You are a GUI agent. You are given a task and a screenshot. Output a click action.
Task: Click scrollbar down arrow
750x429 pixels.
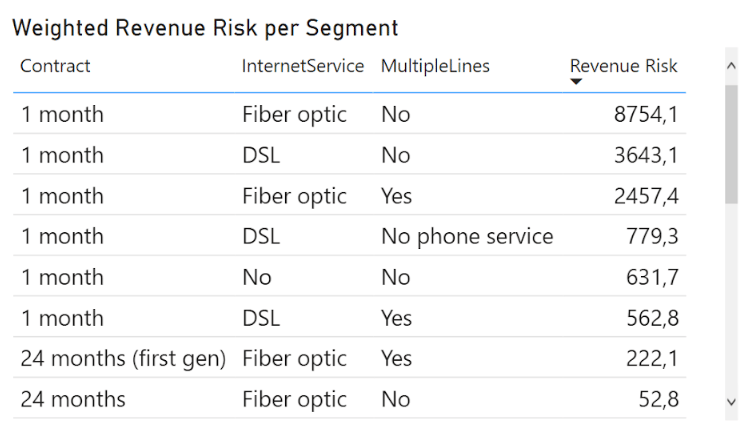click(x=731, y=401)
